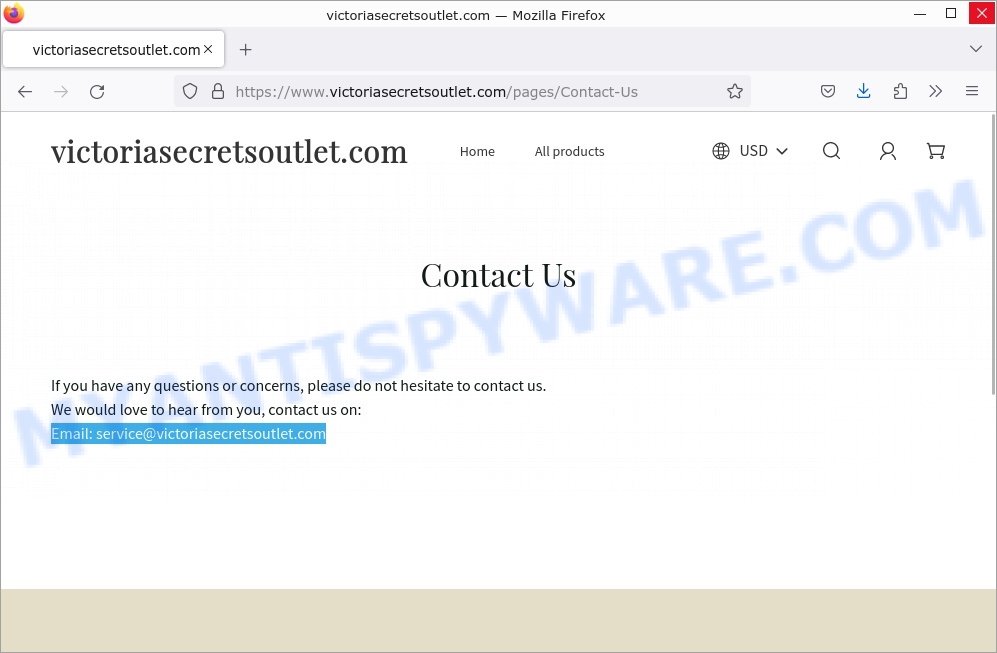The image size is (997, 653).
Task: Bookmark this page with the star icon
Action: click(x=734, y=91)
